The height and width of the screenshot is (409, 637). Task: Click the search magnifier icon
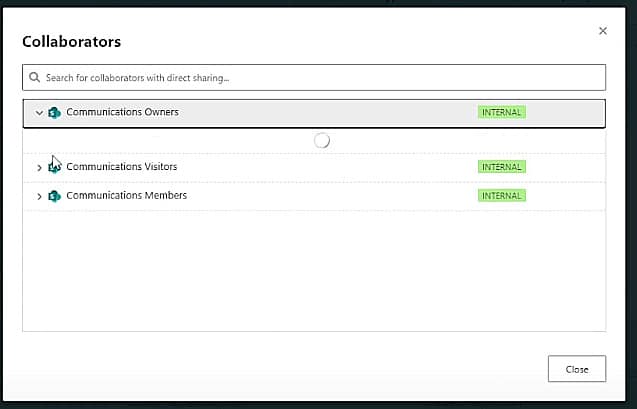(x=35, y=77)
